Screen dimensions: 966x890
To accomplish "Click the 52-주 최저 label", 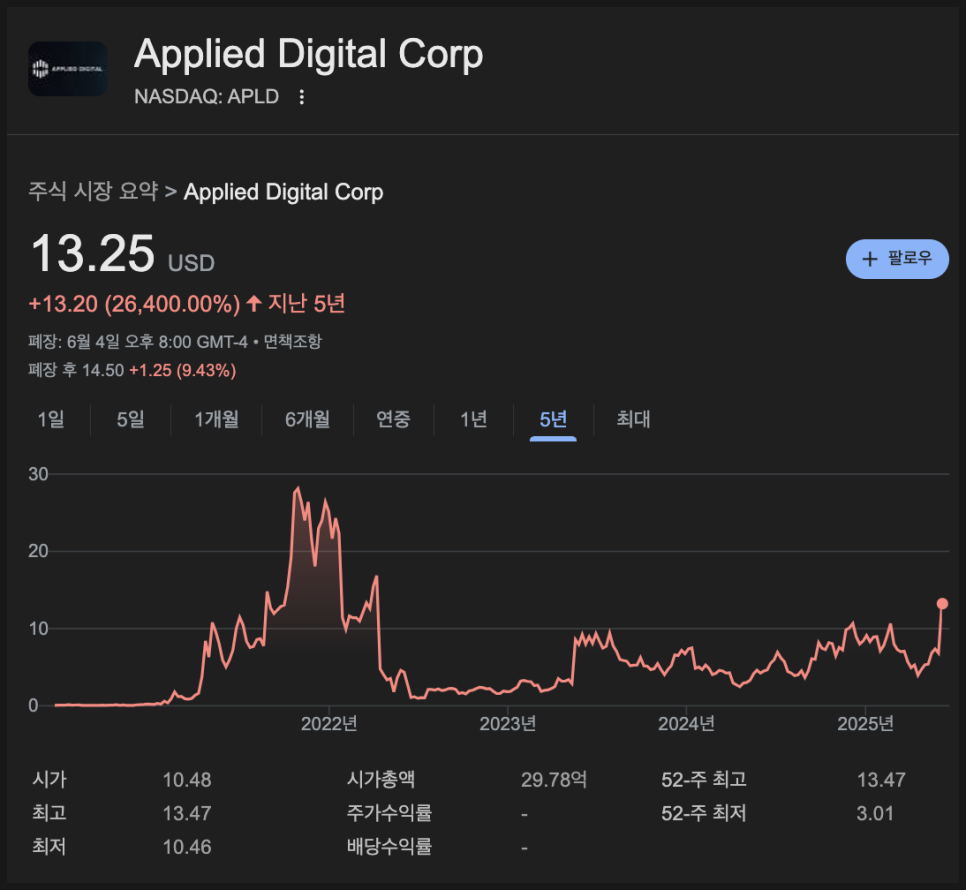I will click(704, 814).
